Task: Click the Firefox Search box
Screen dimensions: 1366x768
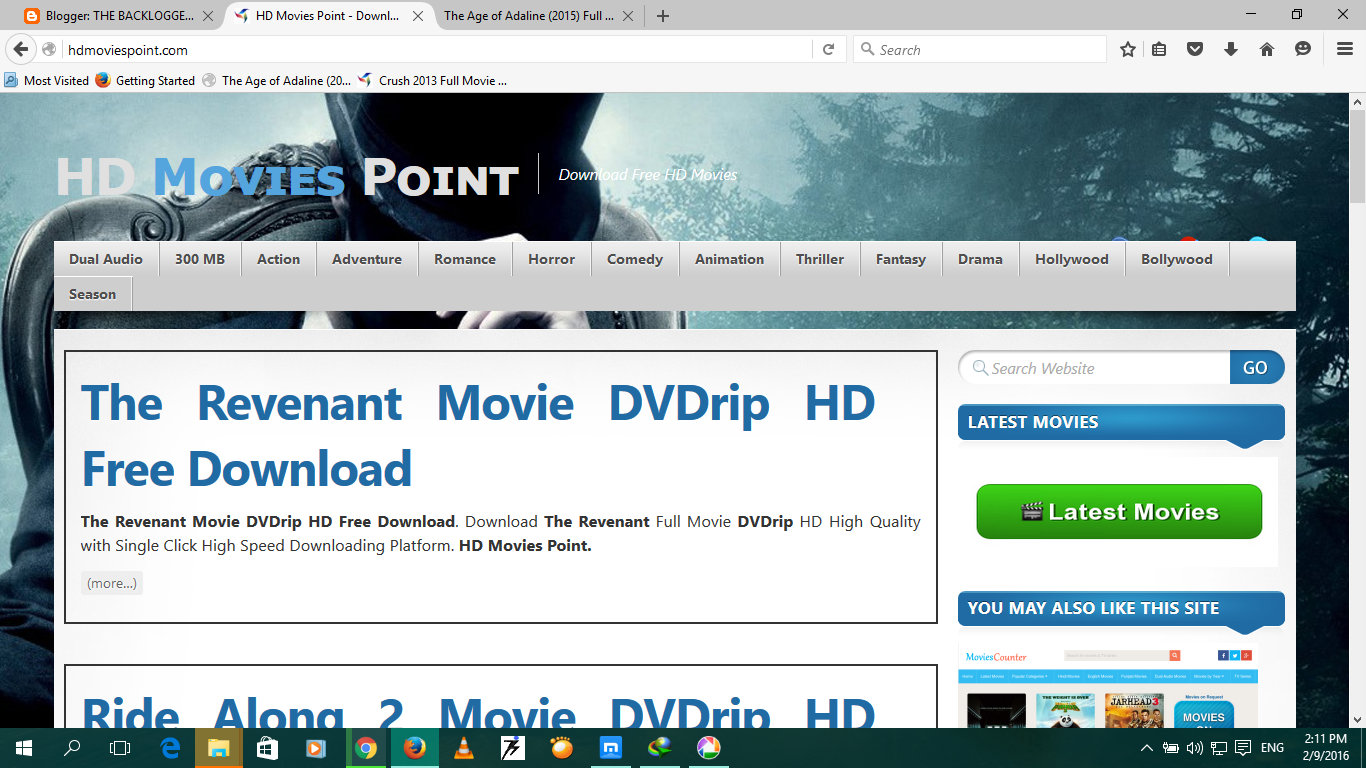Action: coord(980,49)
